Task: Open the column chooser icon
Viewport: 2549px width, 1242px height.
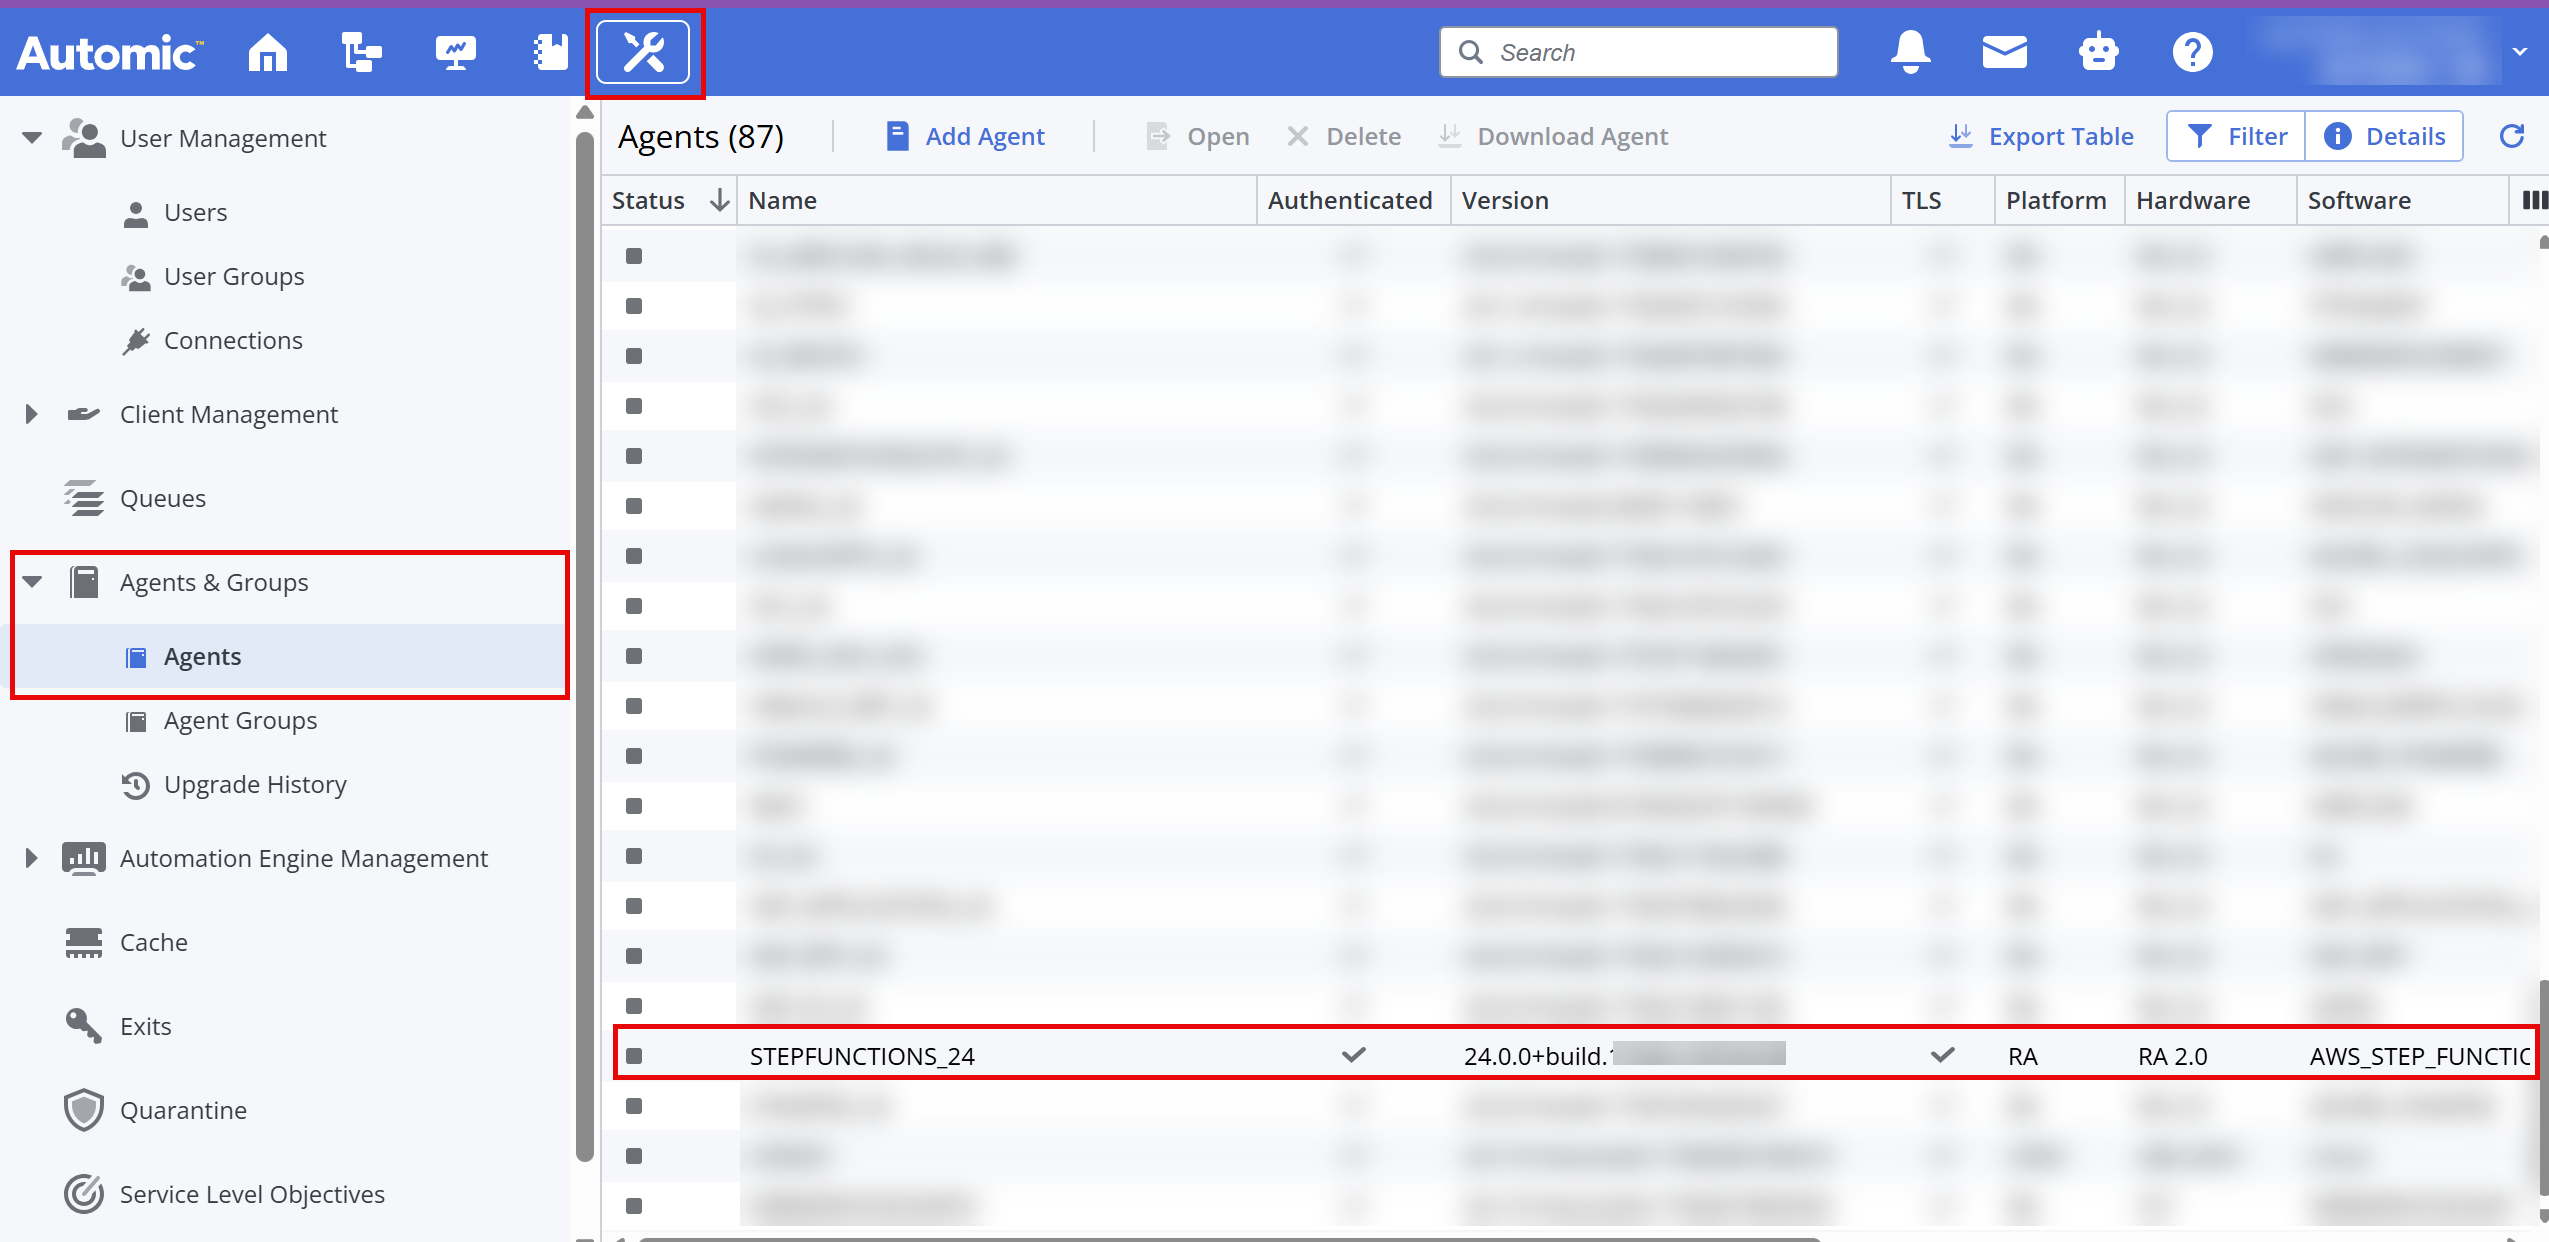Action: coord(2534,200)
